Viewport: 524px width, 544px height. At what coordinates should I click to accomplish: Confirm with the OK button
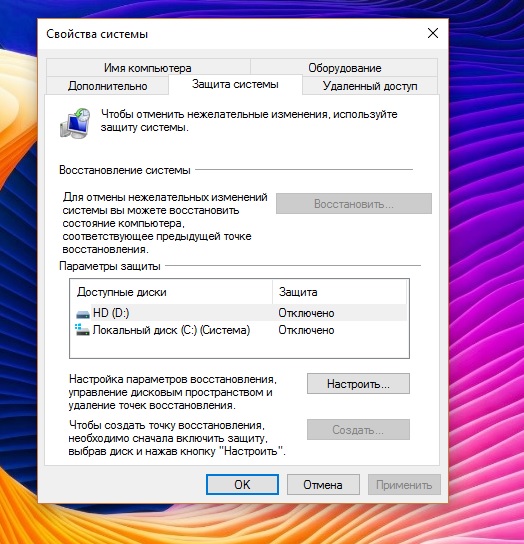[242, 484]
